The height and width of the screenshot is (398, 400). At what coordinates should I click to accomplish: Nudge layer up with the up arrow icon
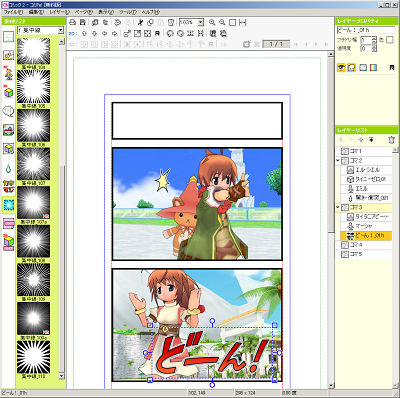tap(84, 33)
